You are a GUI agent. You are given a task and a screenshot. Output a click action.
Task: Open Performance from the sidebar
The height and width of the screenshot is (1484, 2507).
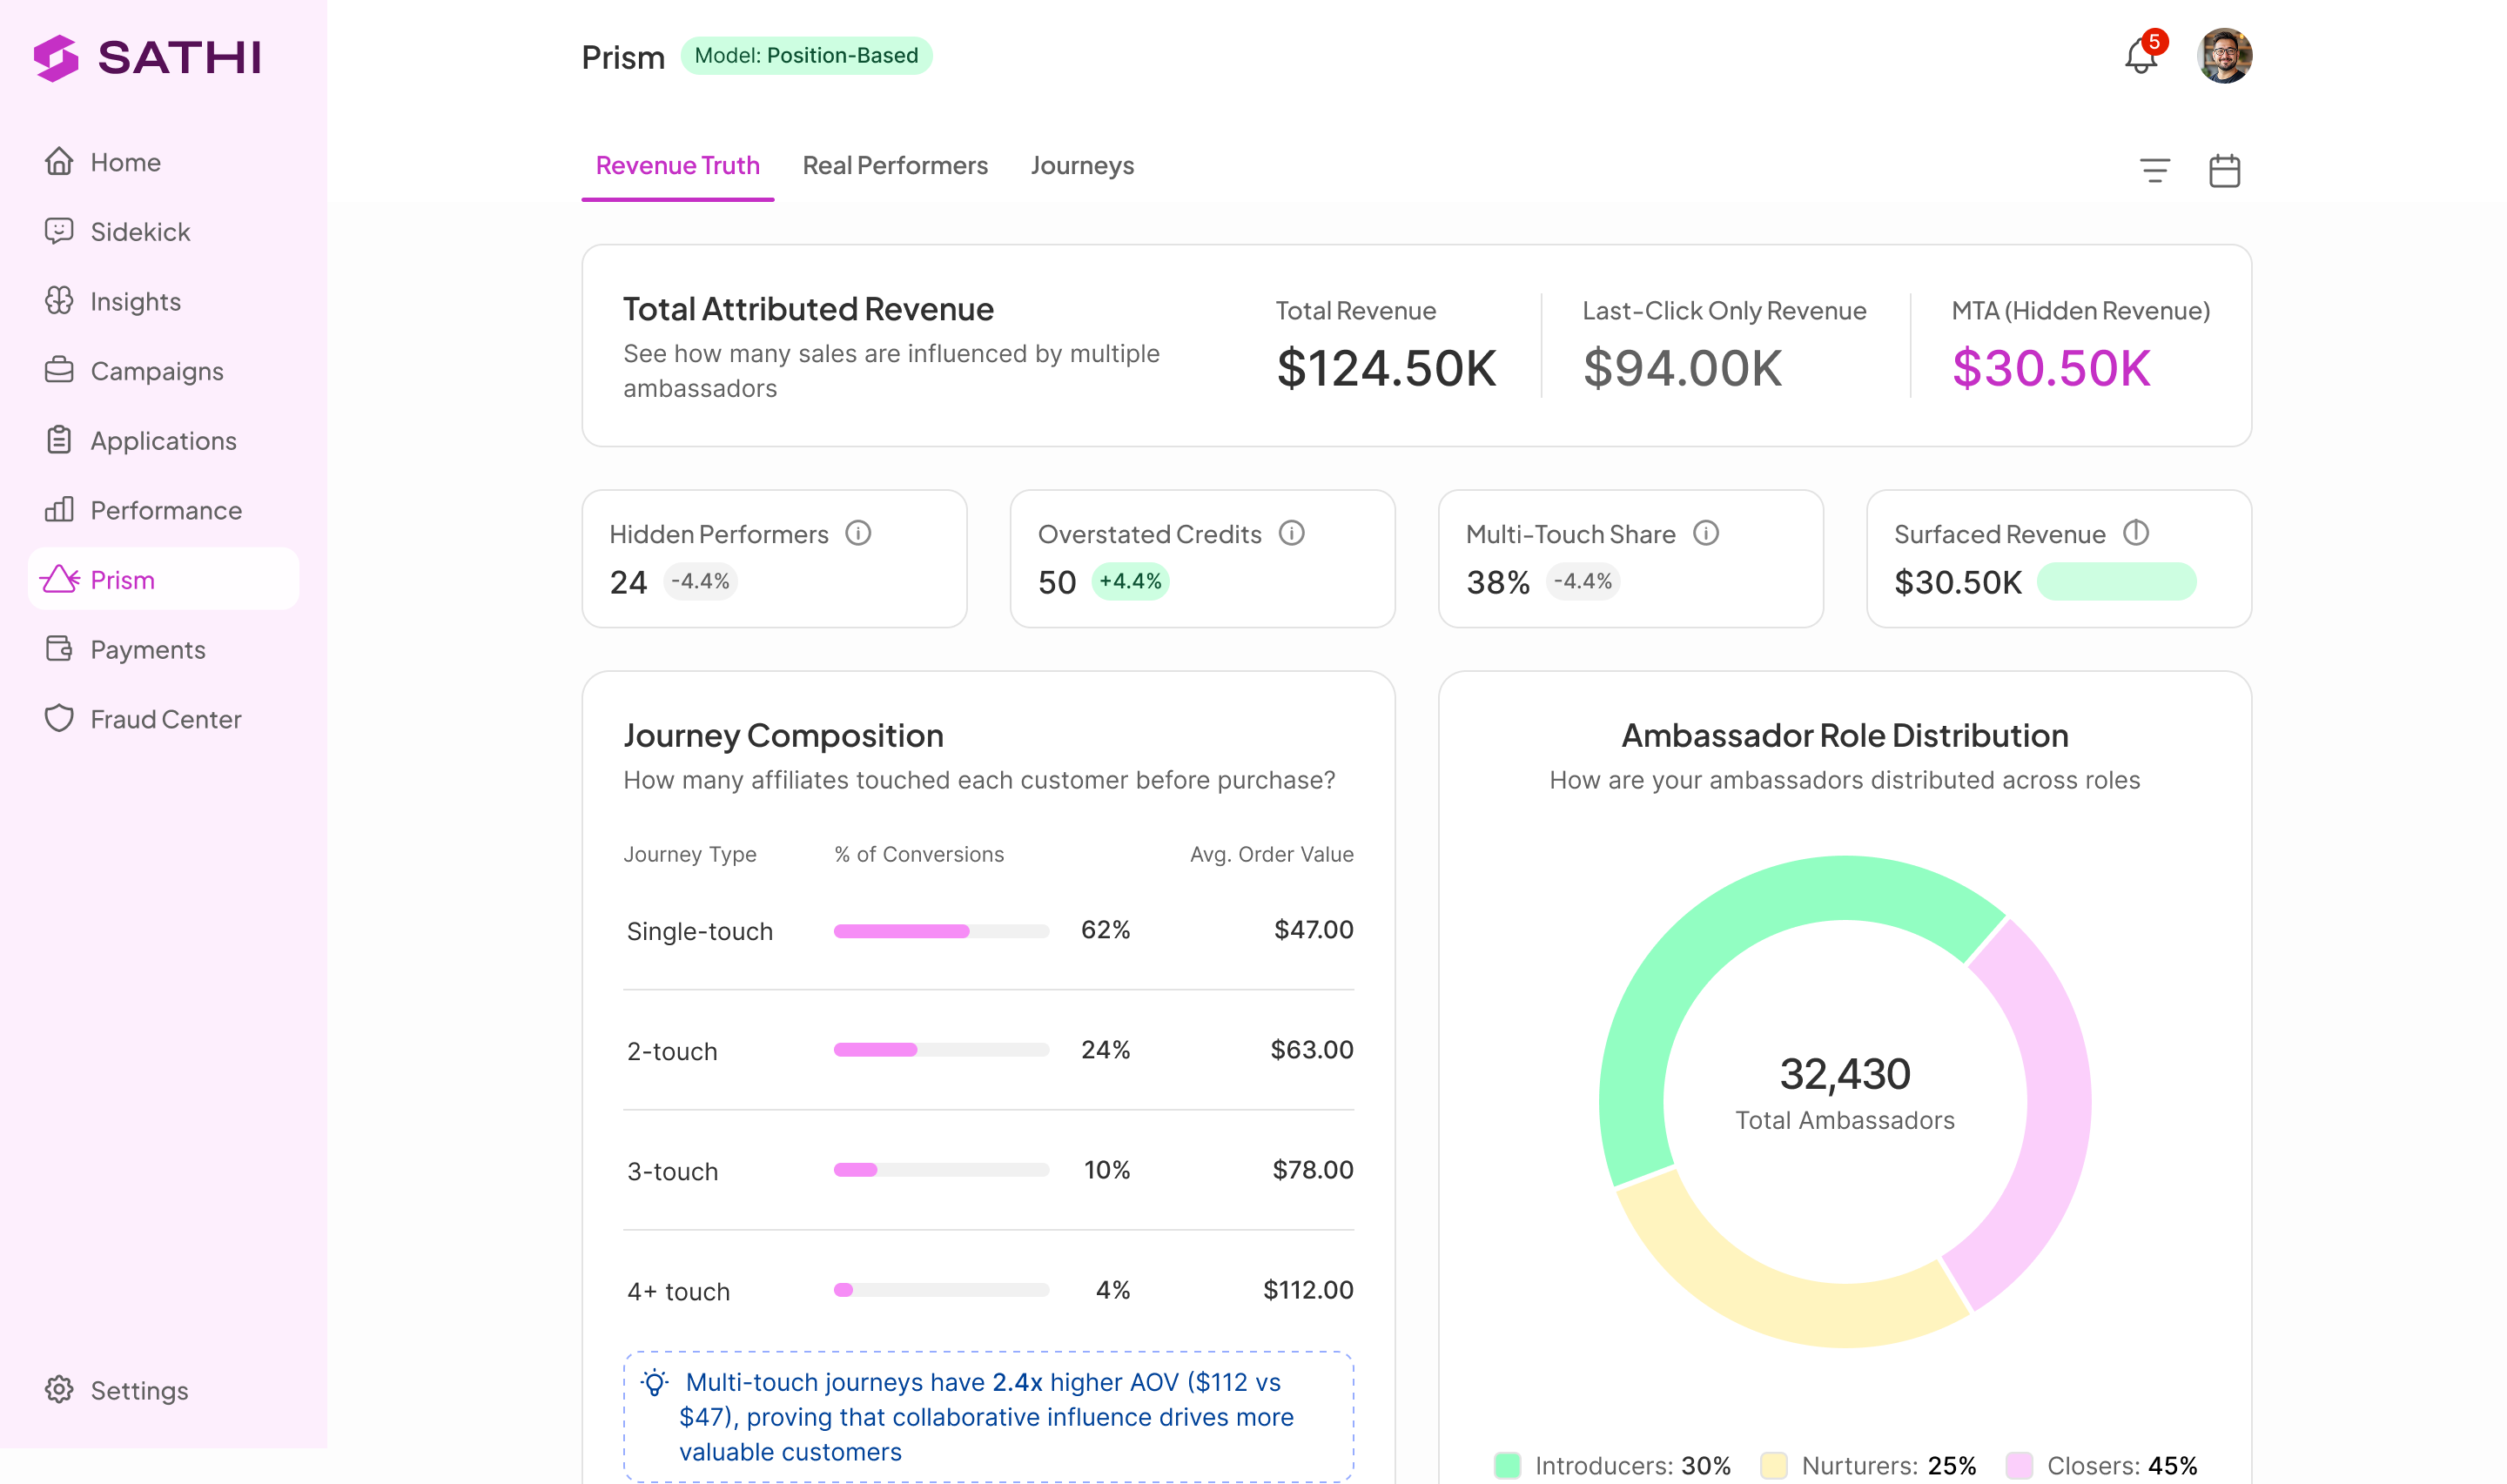[164, 509]
